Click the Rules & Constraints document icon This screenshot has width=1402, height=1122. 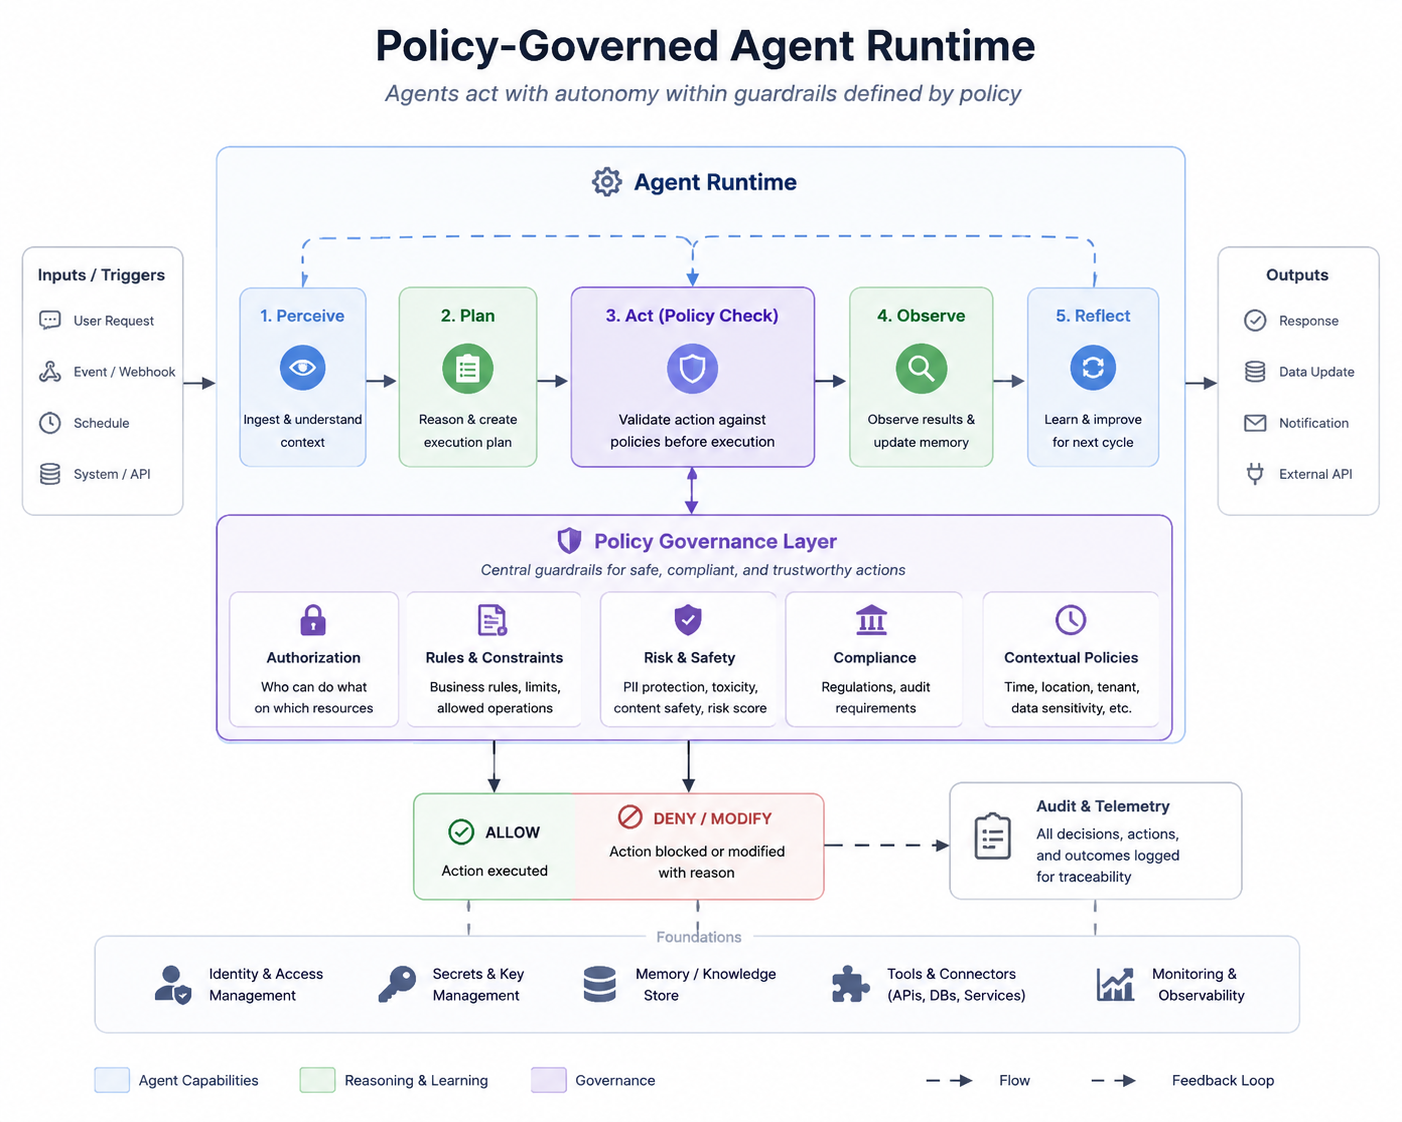click(x=492, y=620)
